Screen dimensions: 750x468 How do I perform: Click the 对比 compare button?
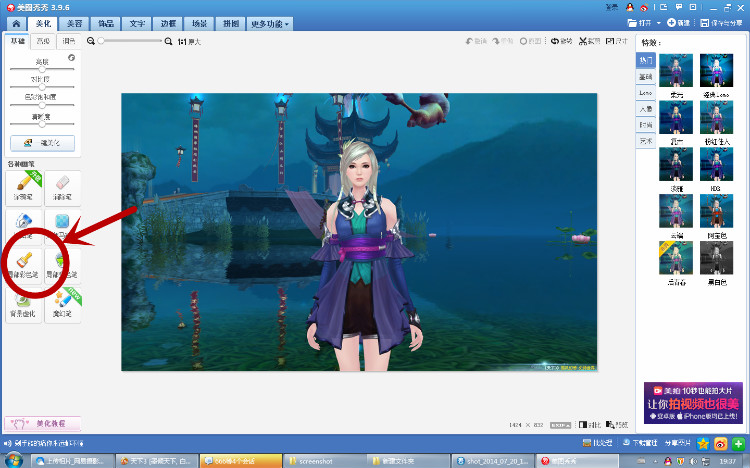click(x=590, y=424)
